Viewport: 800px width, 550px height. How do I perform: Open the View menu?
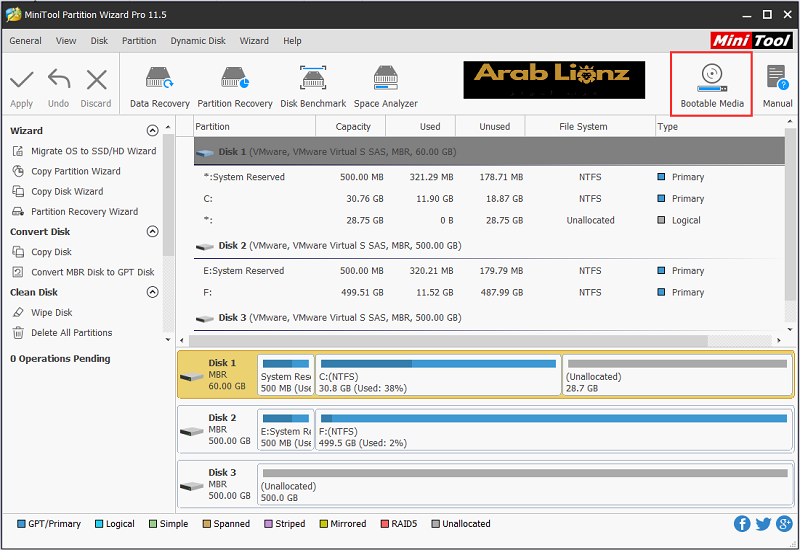coord(66,41)
